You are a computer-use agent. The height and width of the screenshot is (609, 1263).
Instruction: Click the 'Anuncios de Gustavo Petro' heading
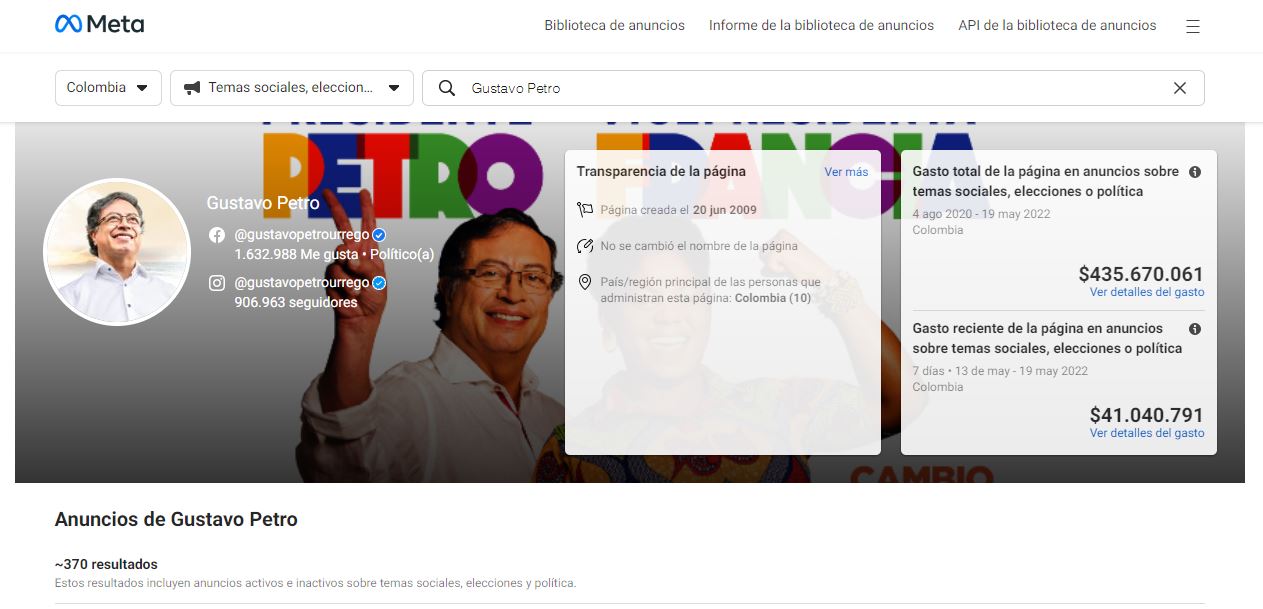coord(176,520)
